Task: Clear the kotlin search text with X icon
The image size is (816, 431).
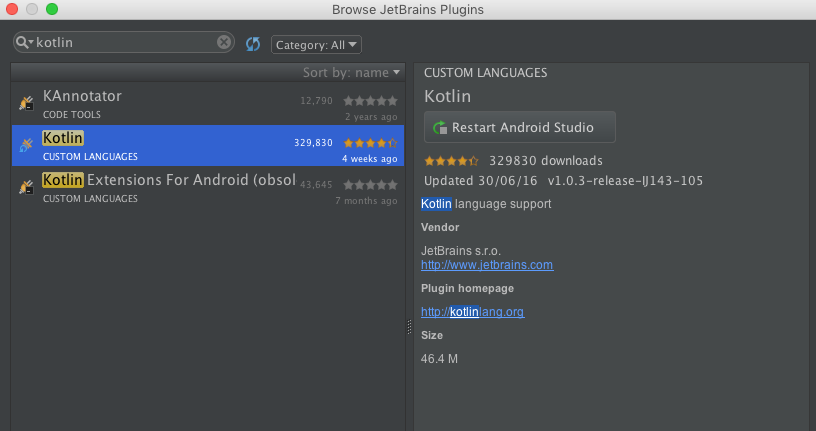Action: pos(224,42)
